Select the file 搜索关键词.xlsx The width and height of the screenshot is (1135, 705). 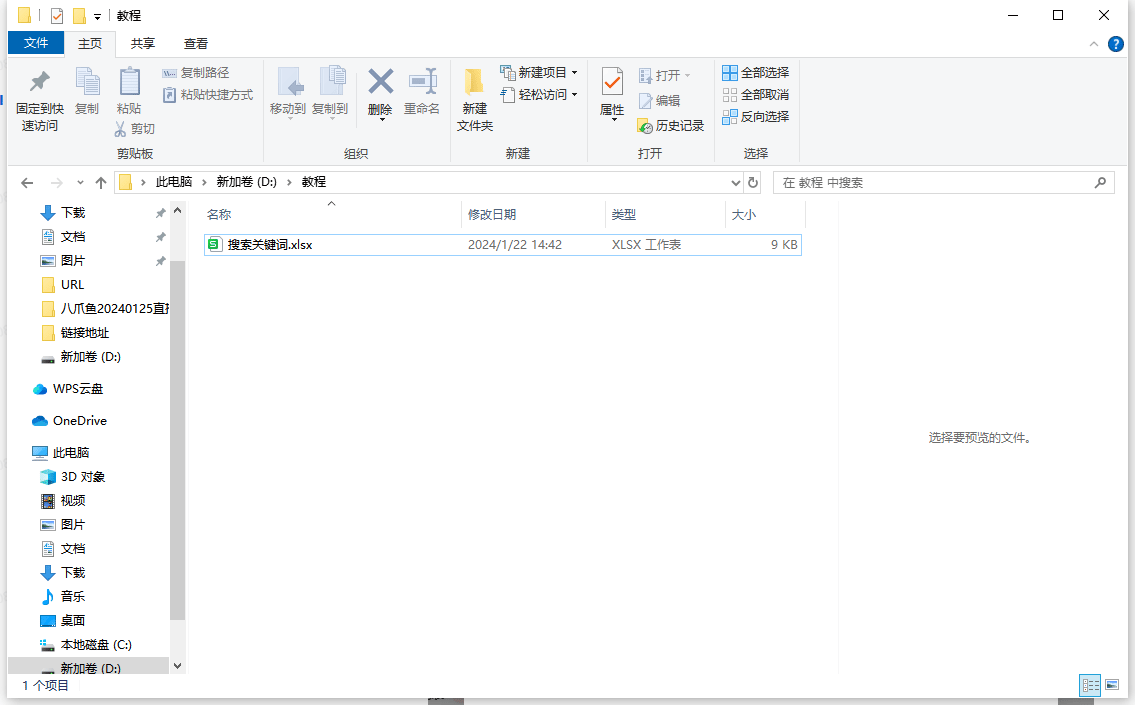pyautogui.click(x=502, y=245)
